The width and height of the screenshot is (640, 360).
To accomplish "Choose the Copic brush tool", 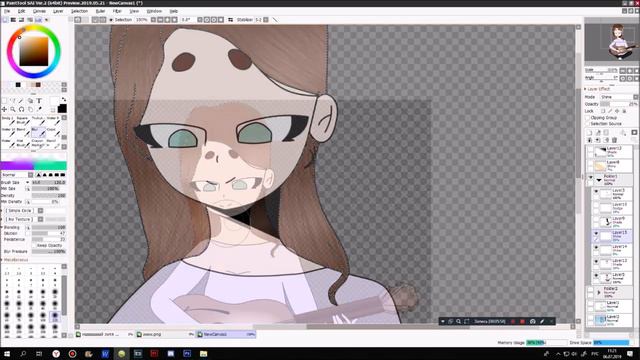I will [53, 132].
